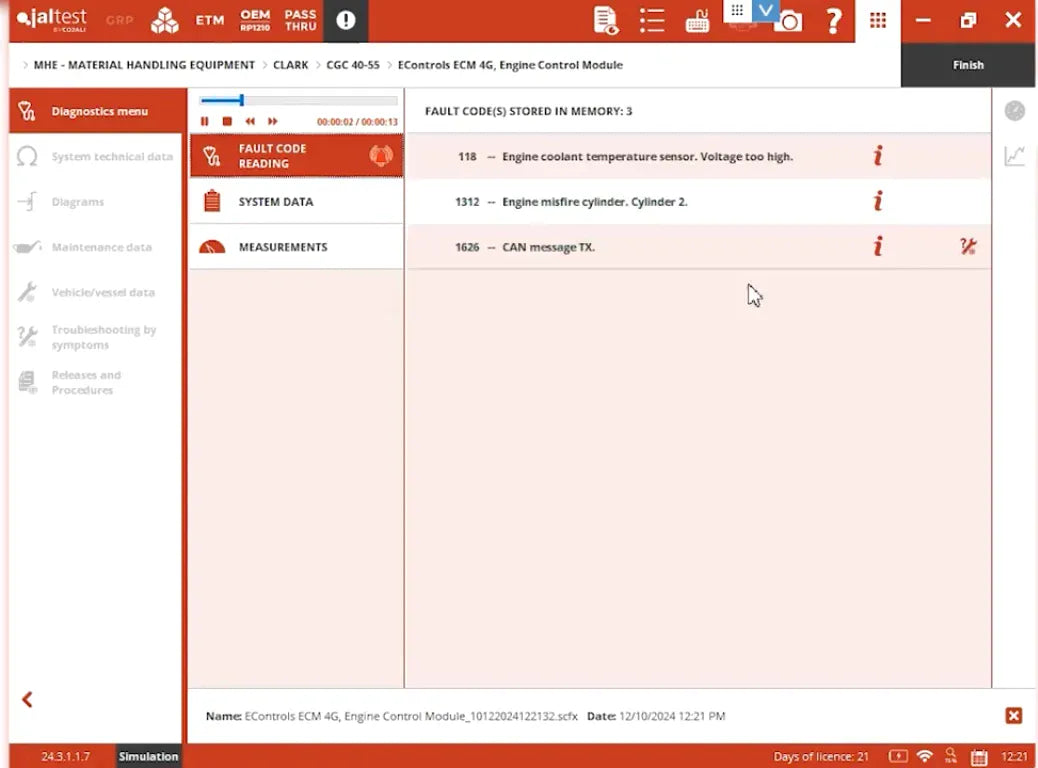1038x768 pixels.
Task: Fast forward the recording playback
Action: point(273,121)
